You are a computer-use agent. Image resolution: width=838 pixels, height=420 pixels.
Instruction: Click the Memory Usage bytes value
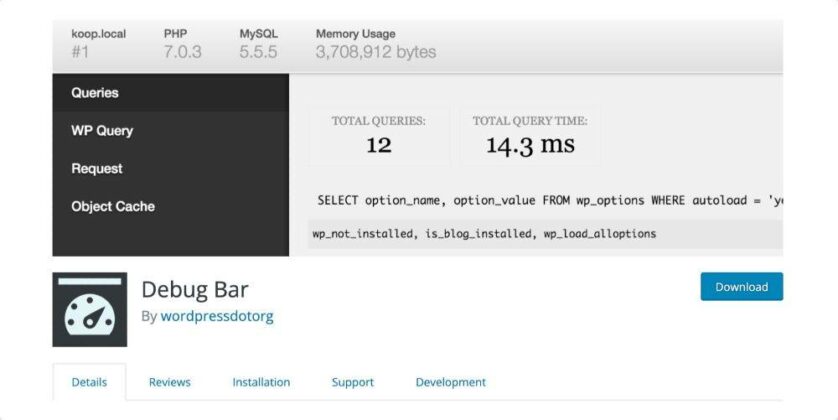(375, 51)
